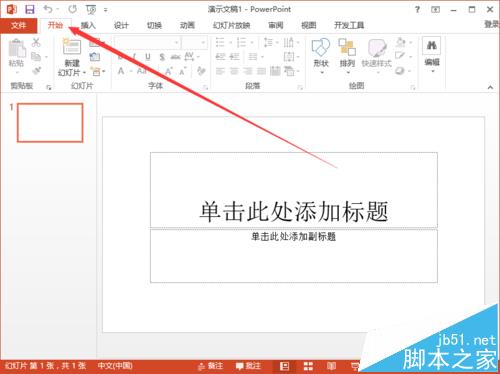Open Clipboard (剪贴板) dialog launcher
The image size is (500, 374).
click(x=49, y=87)
